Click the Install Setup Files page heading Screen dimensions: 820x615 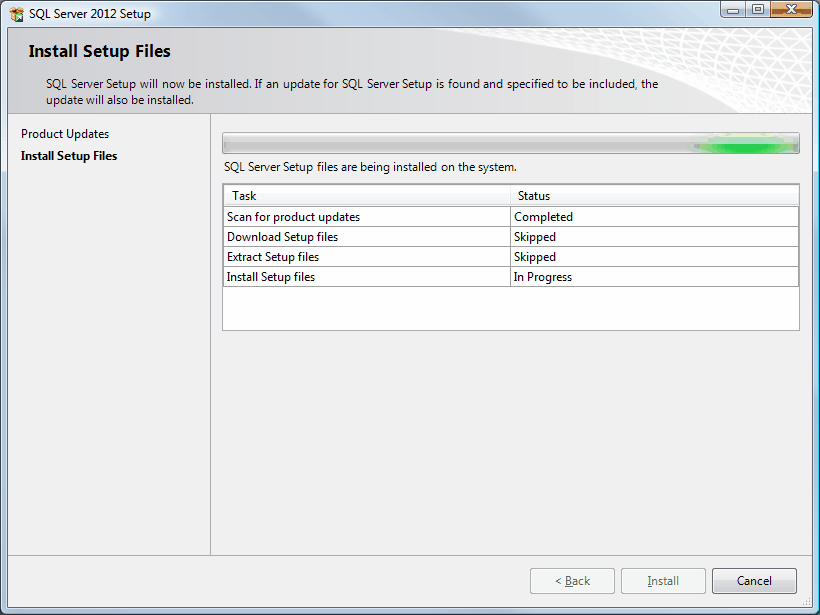click(99, 51)
